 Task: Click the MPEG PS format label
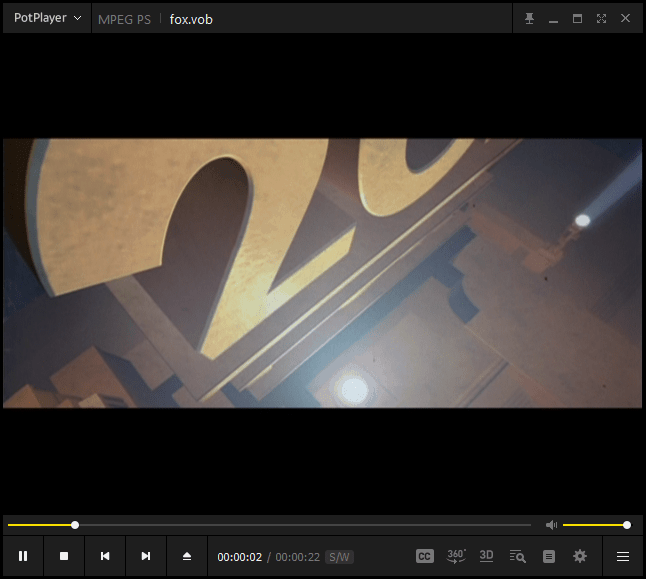pos(124,19)
